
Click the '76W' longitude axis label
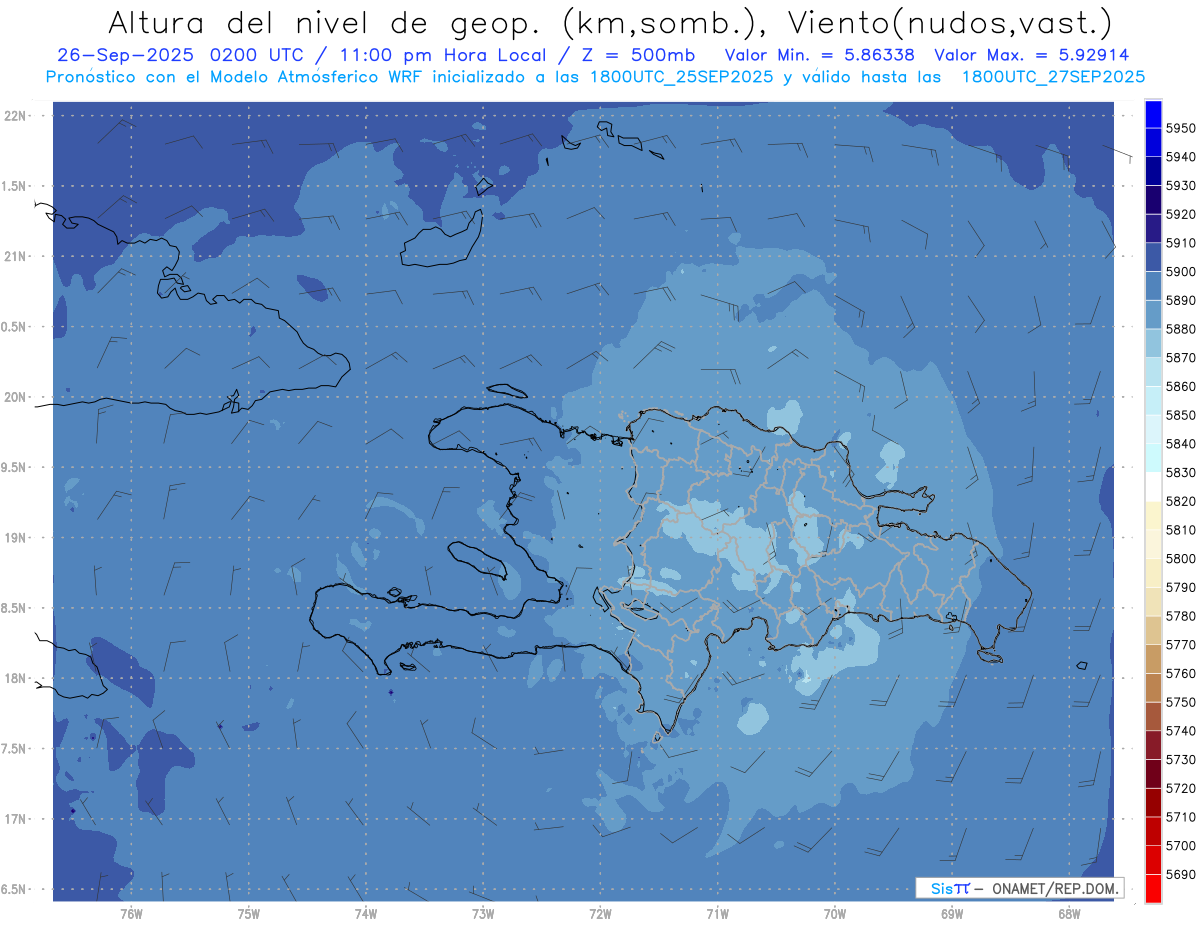tap(131, 914)
